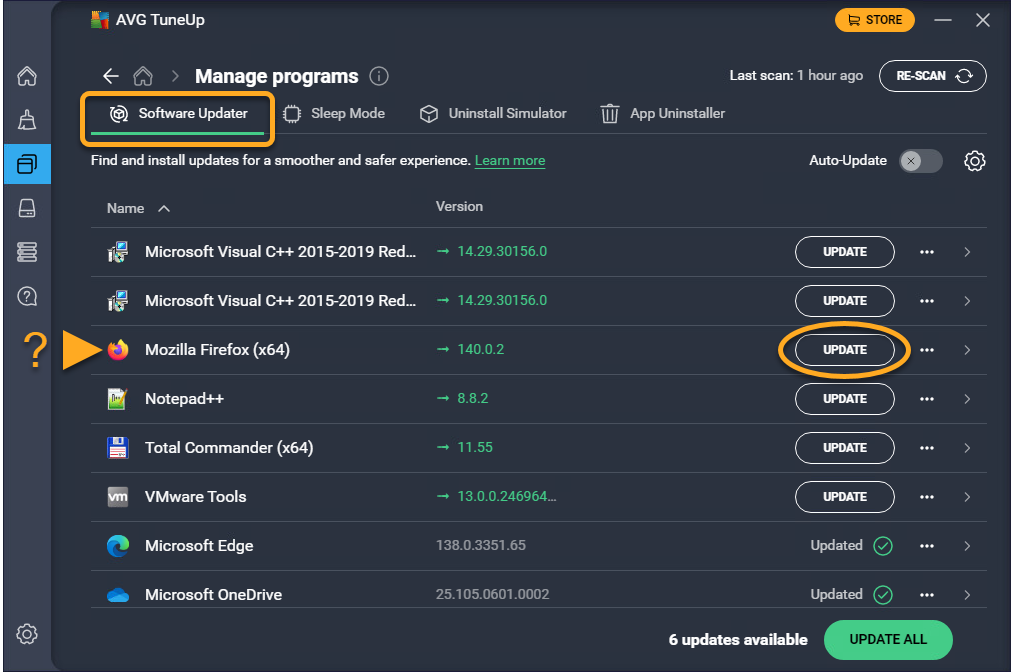Open more options for Notepad++
Viewport: 1011px width, 672px height.
pos(927,399)
